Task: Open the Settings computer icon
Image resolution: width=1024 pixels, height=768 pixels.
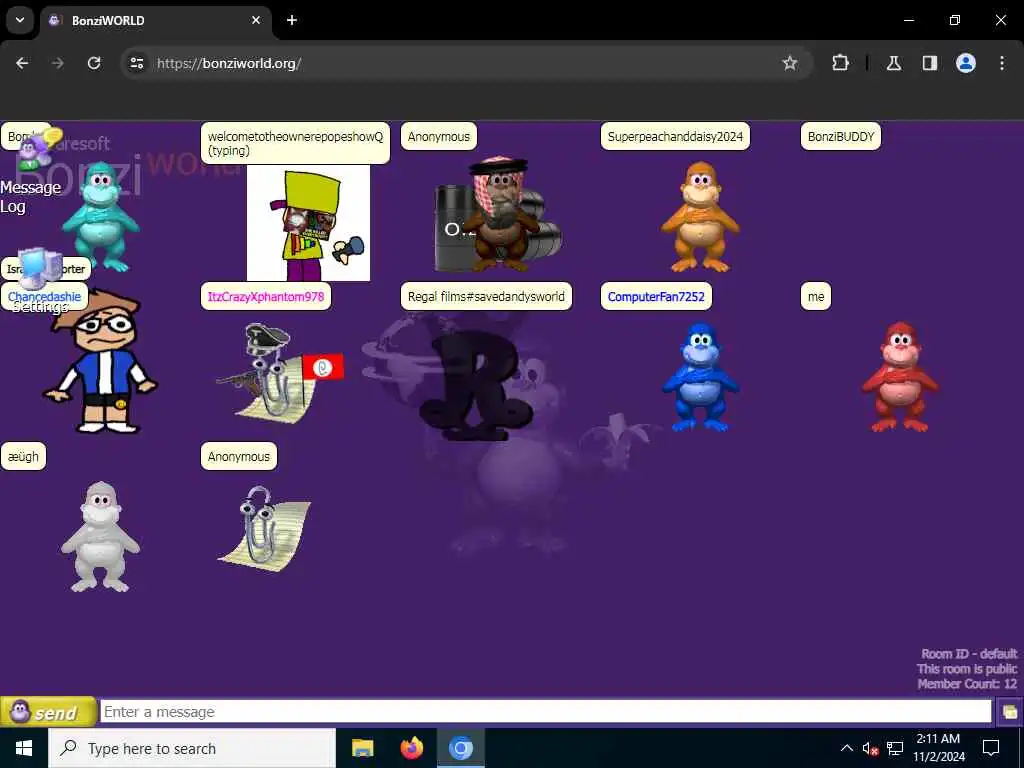Action: [39, 281]
